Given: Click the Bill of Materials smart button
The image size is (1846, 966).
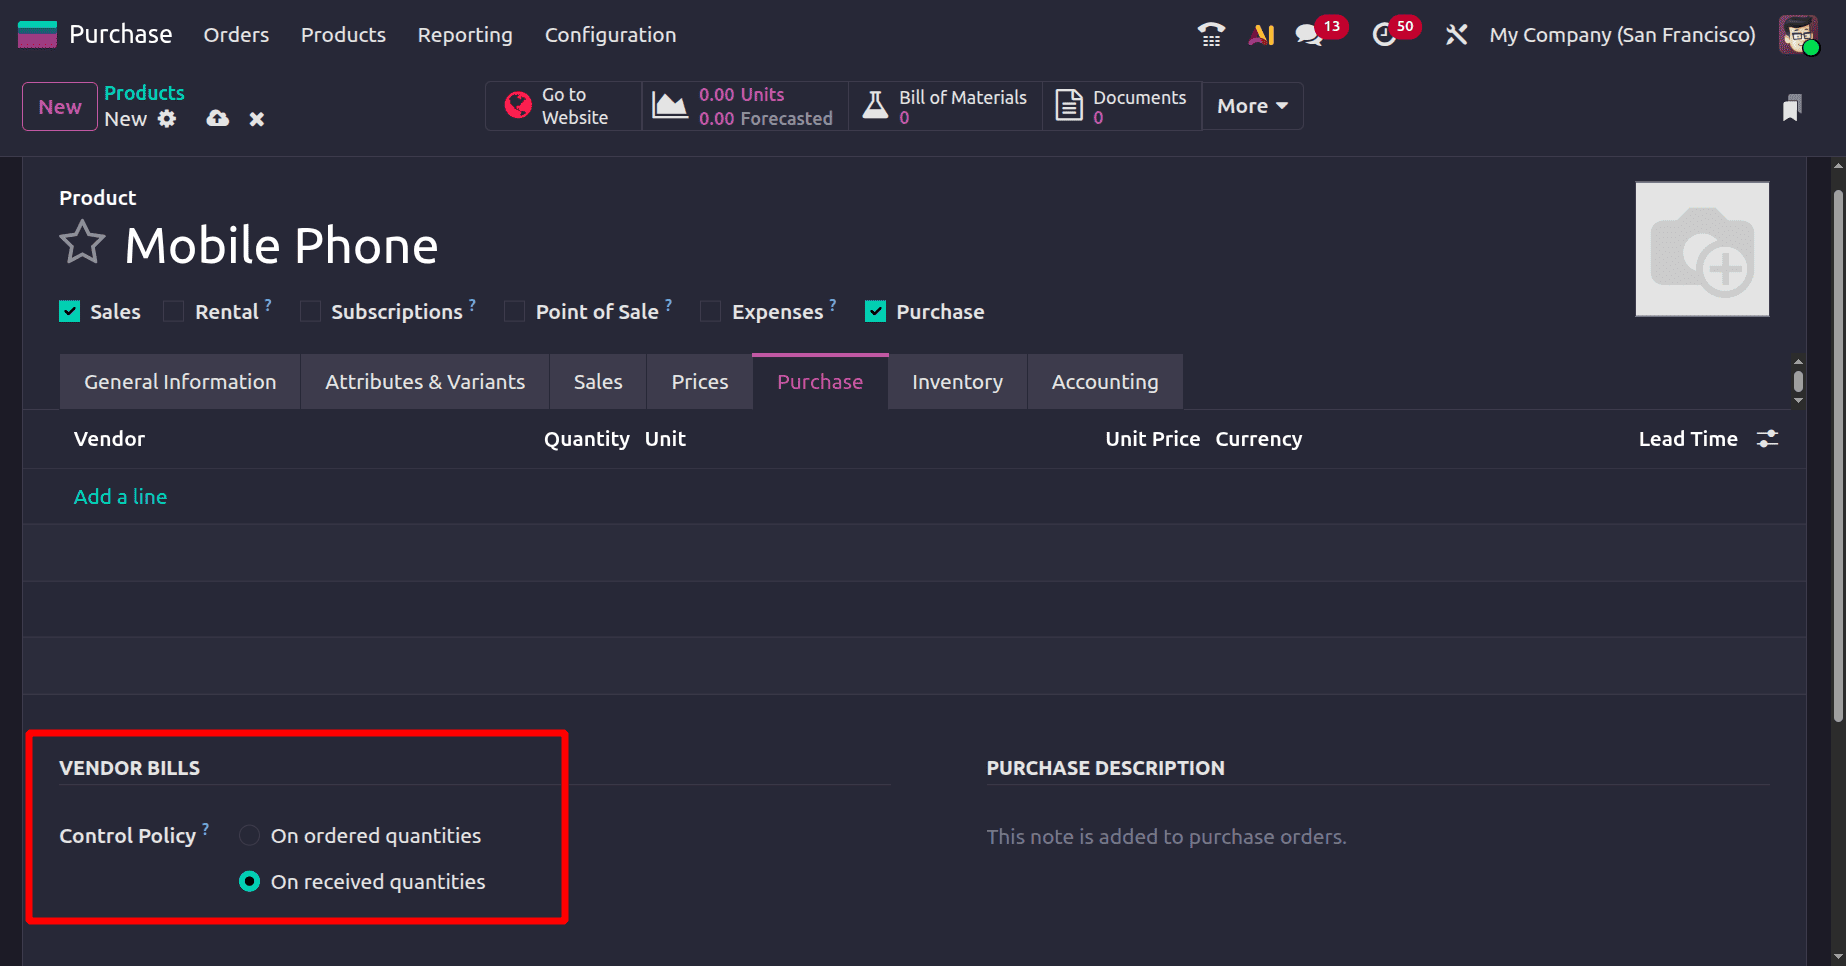Looking at the screenshot, I should [x=943, y=105].
